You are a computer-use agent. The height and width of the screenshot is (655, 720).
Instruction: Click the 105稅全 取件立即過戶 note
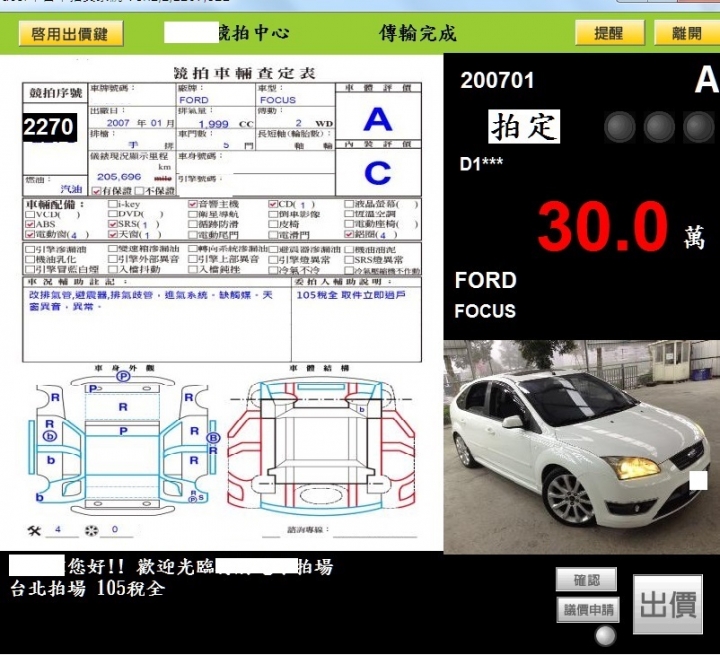[x=351, y=295]
